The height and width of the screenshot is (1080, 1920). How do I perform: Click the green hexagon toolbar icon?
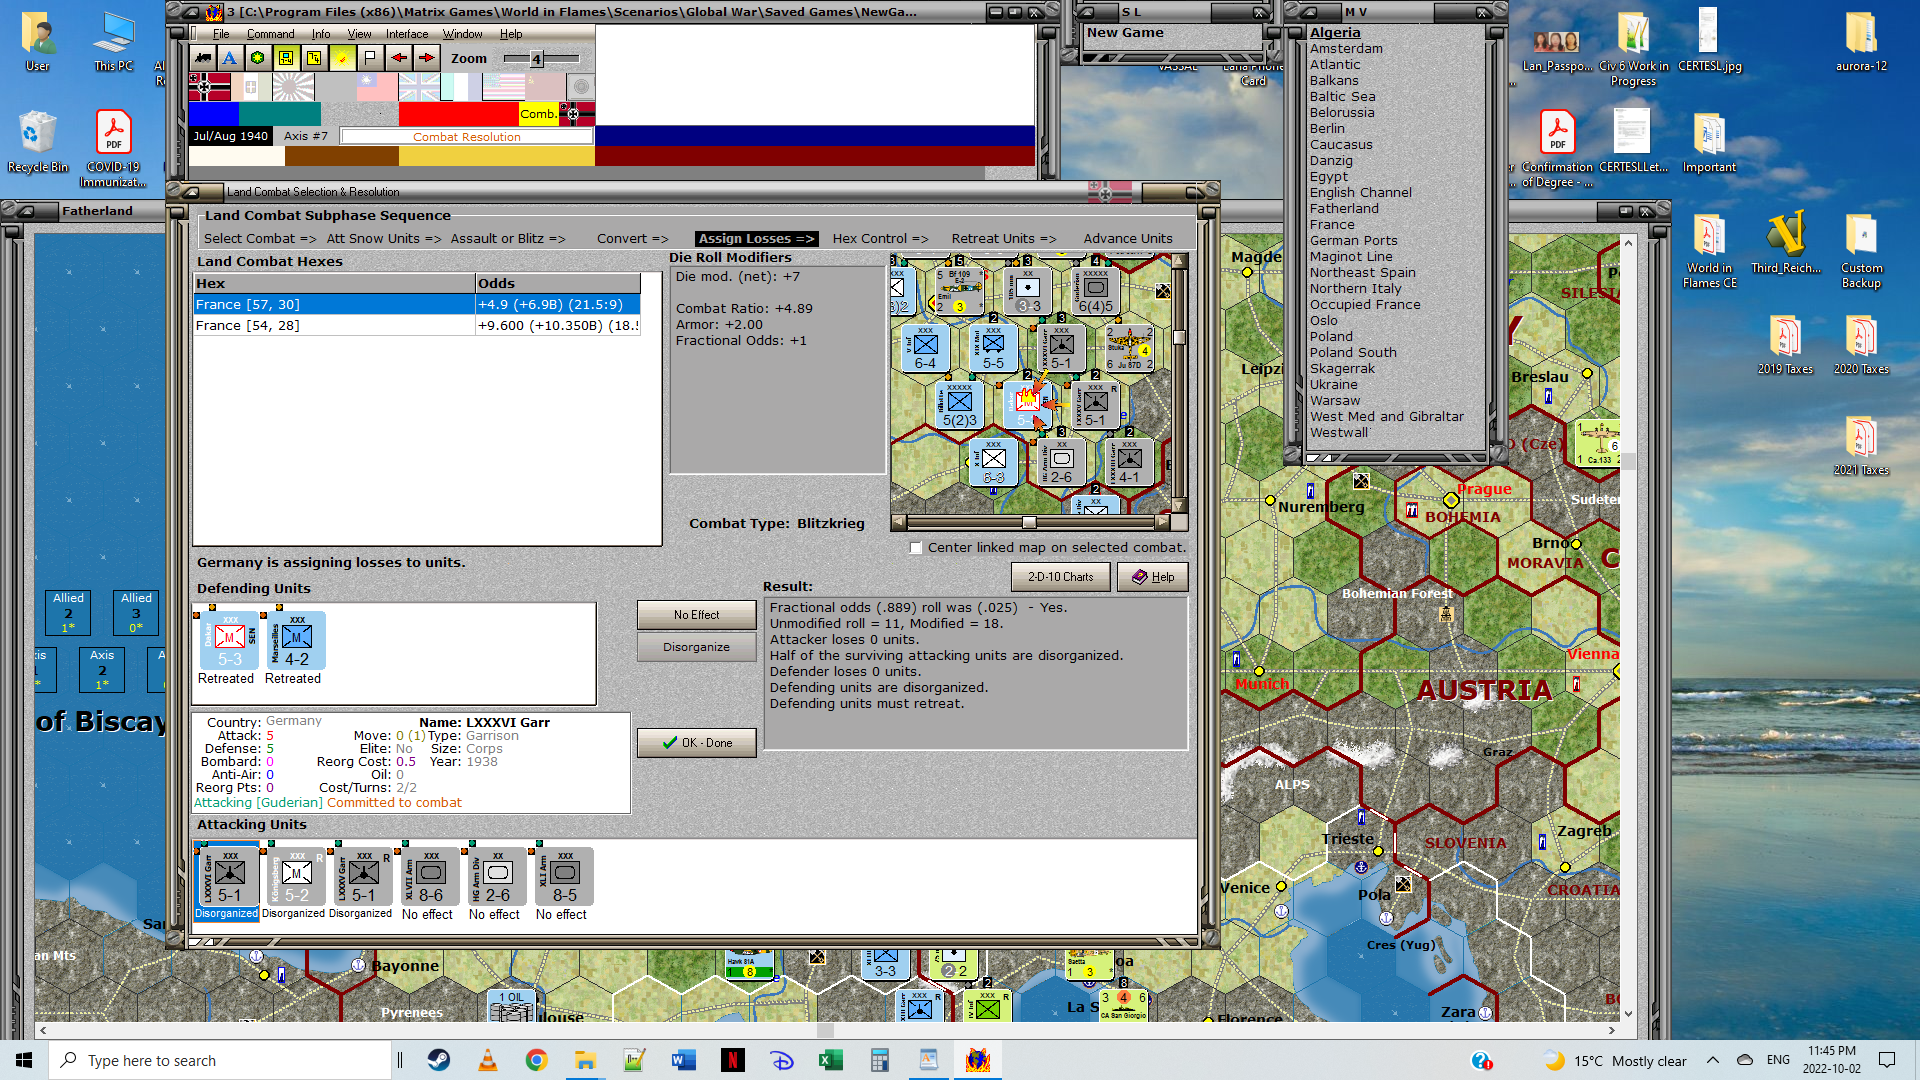pyautogui.click(x=258, y=58)
